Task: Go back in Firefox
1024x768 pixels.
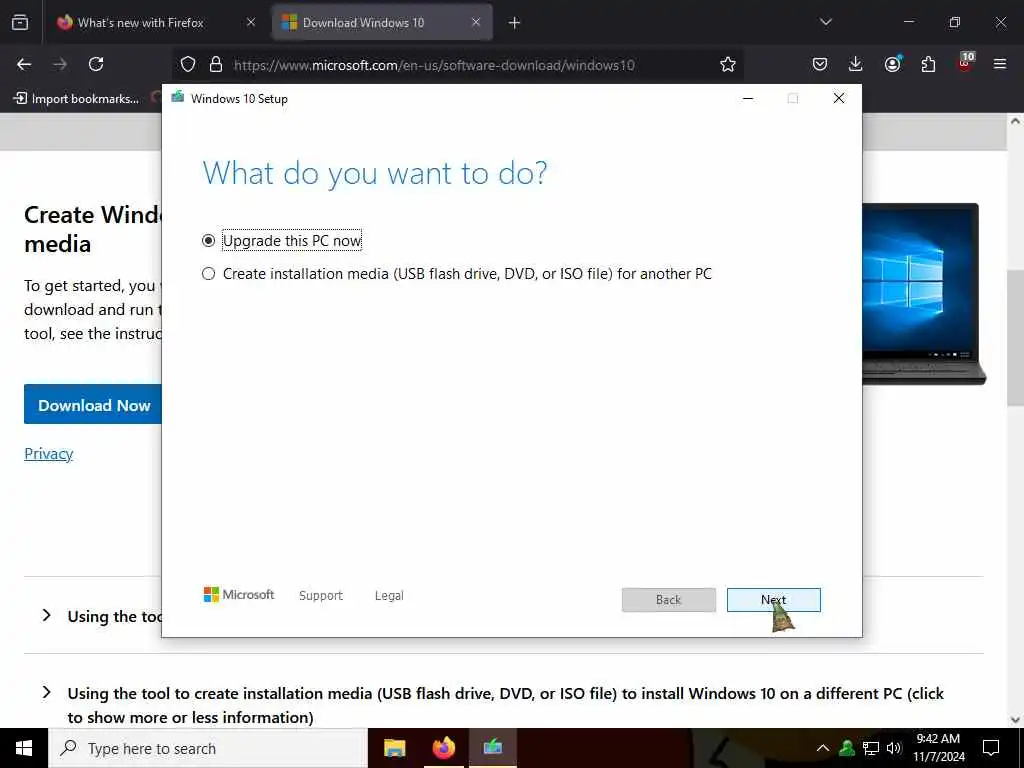Action: click(24, 64)
